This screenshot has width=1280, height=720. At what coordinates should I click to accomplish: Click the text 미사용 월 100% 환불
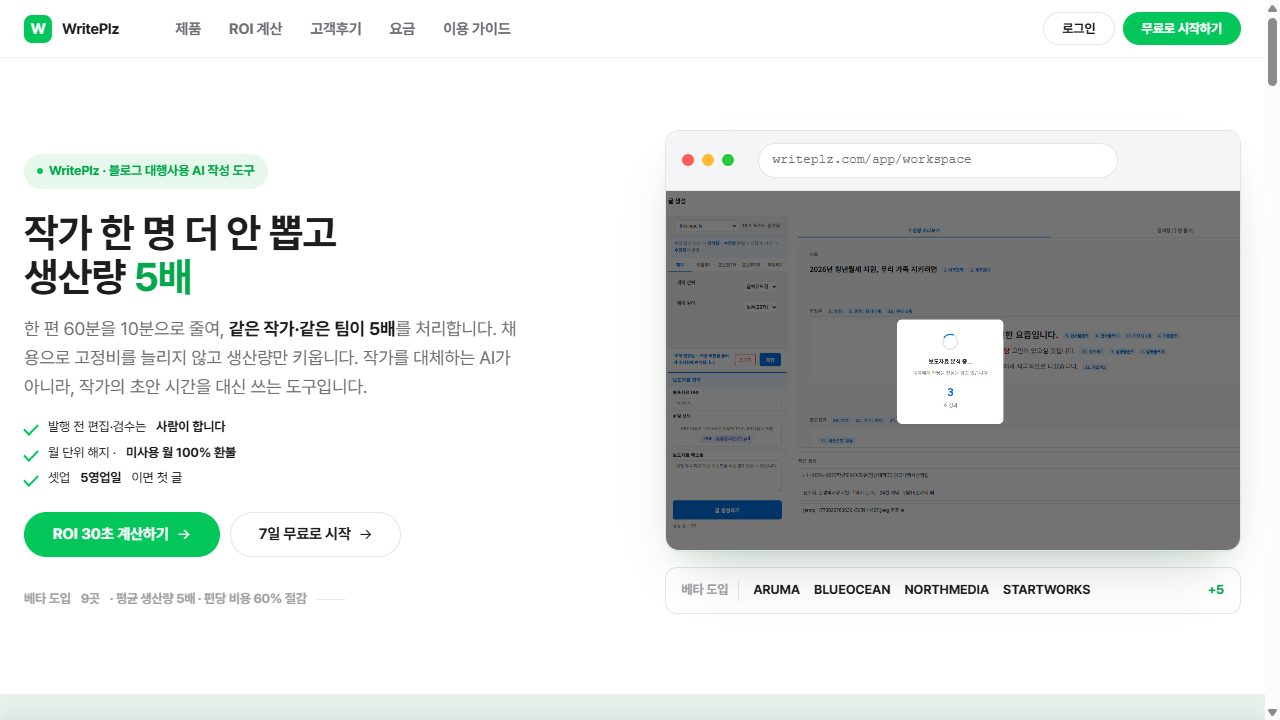(181, 452)
